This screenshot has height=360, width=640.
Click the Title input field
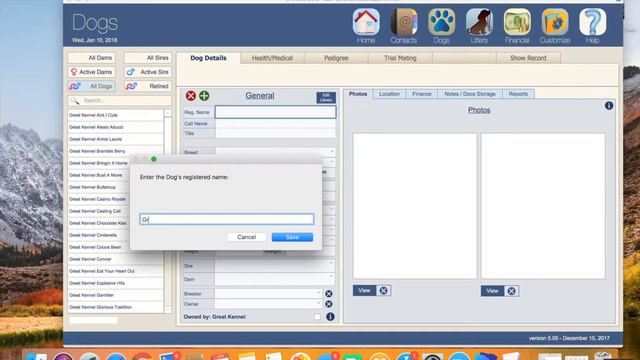pyautogui.click(x=276, y=133)
